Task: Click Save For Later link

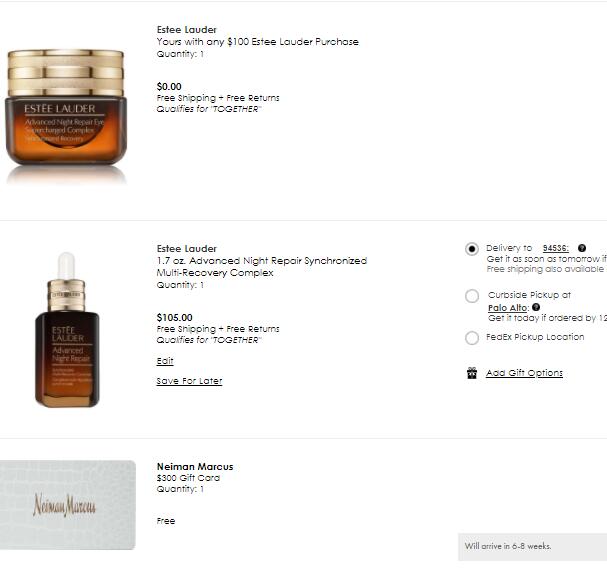Action: click(x=189, y=381)
